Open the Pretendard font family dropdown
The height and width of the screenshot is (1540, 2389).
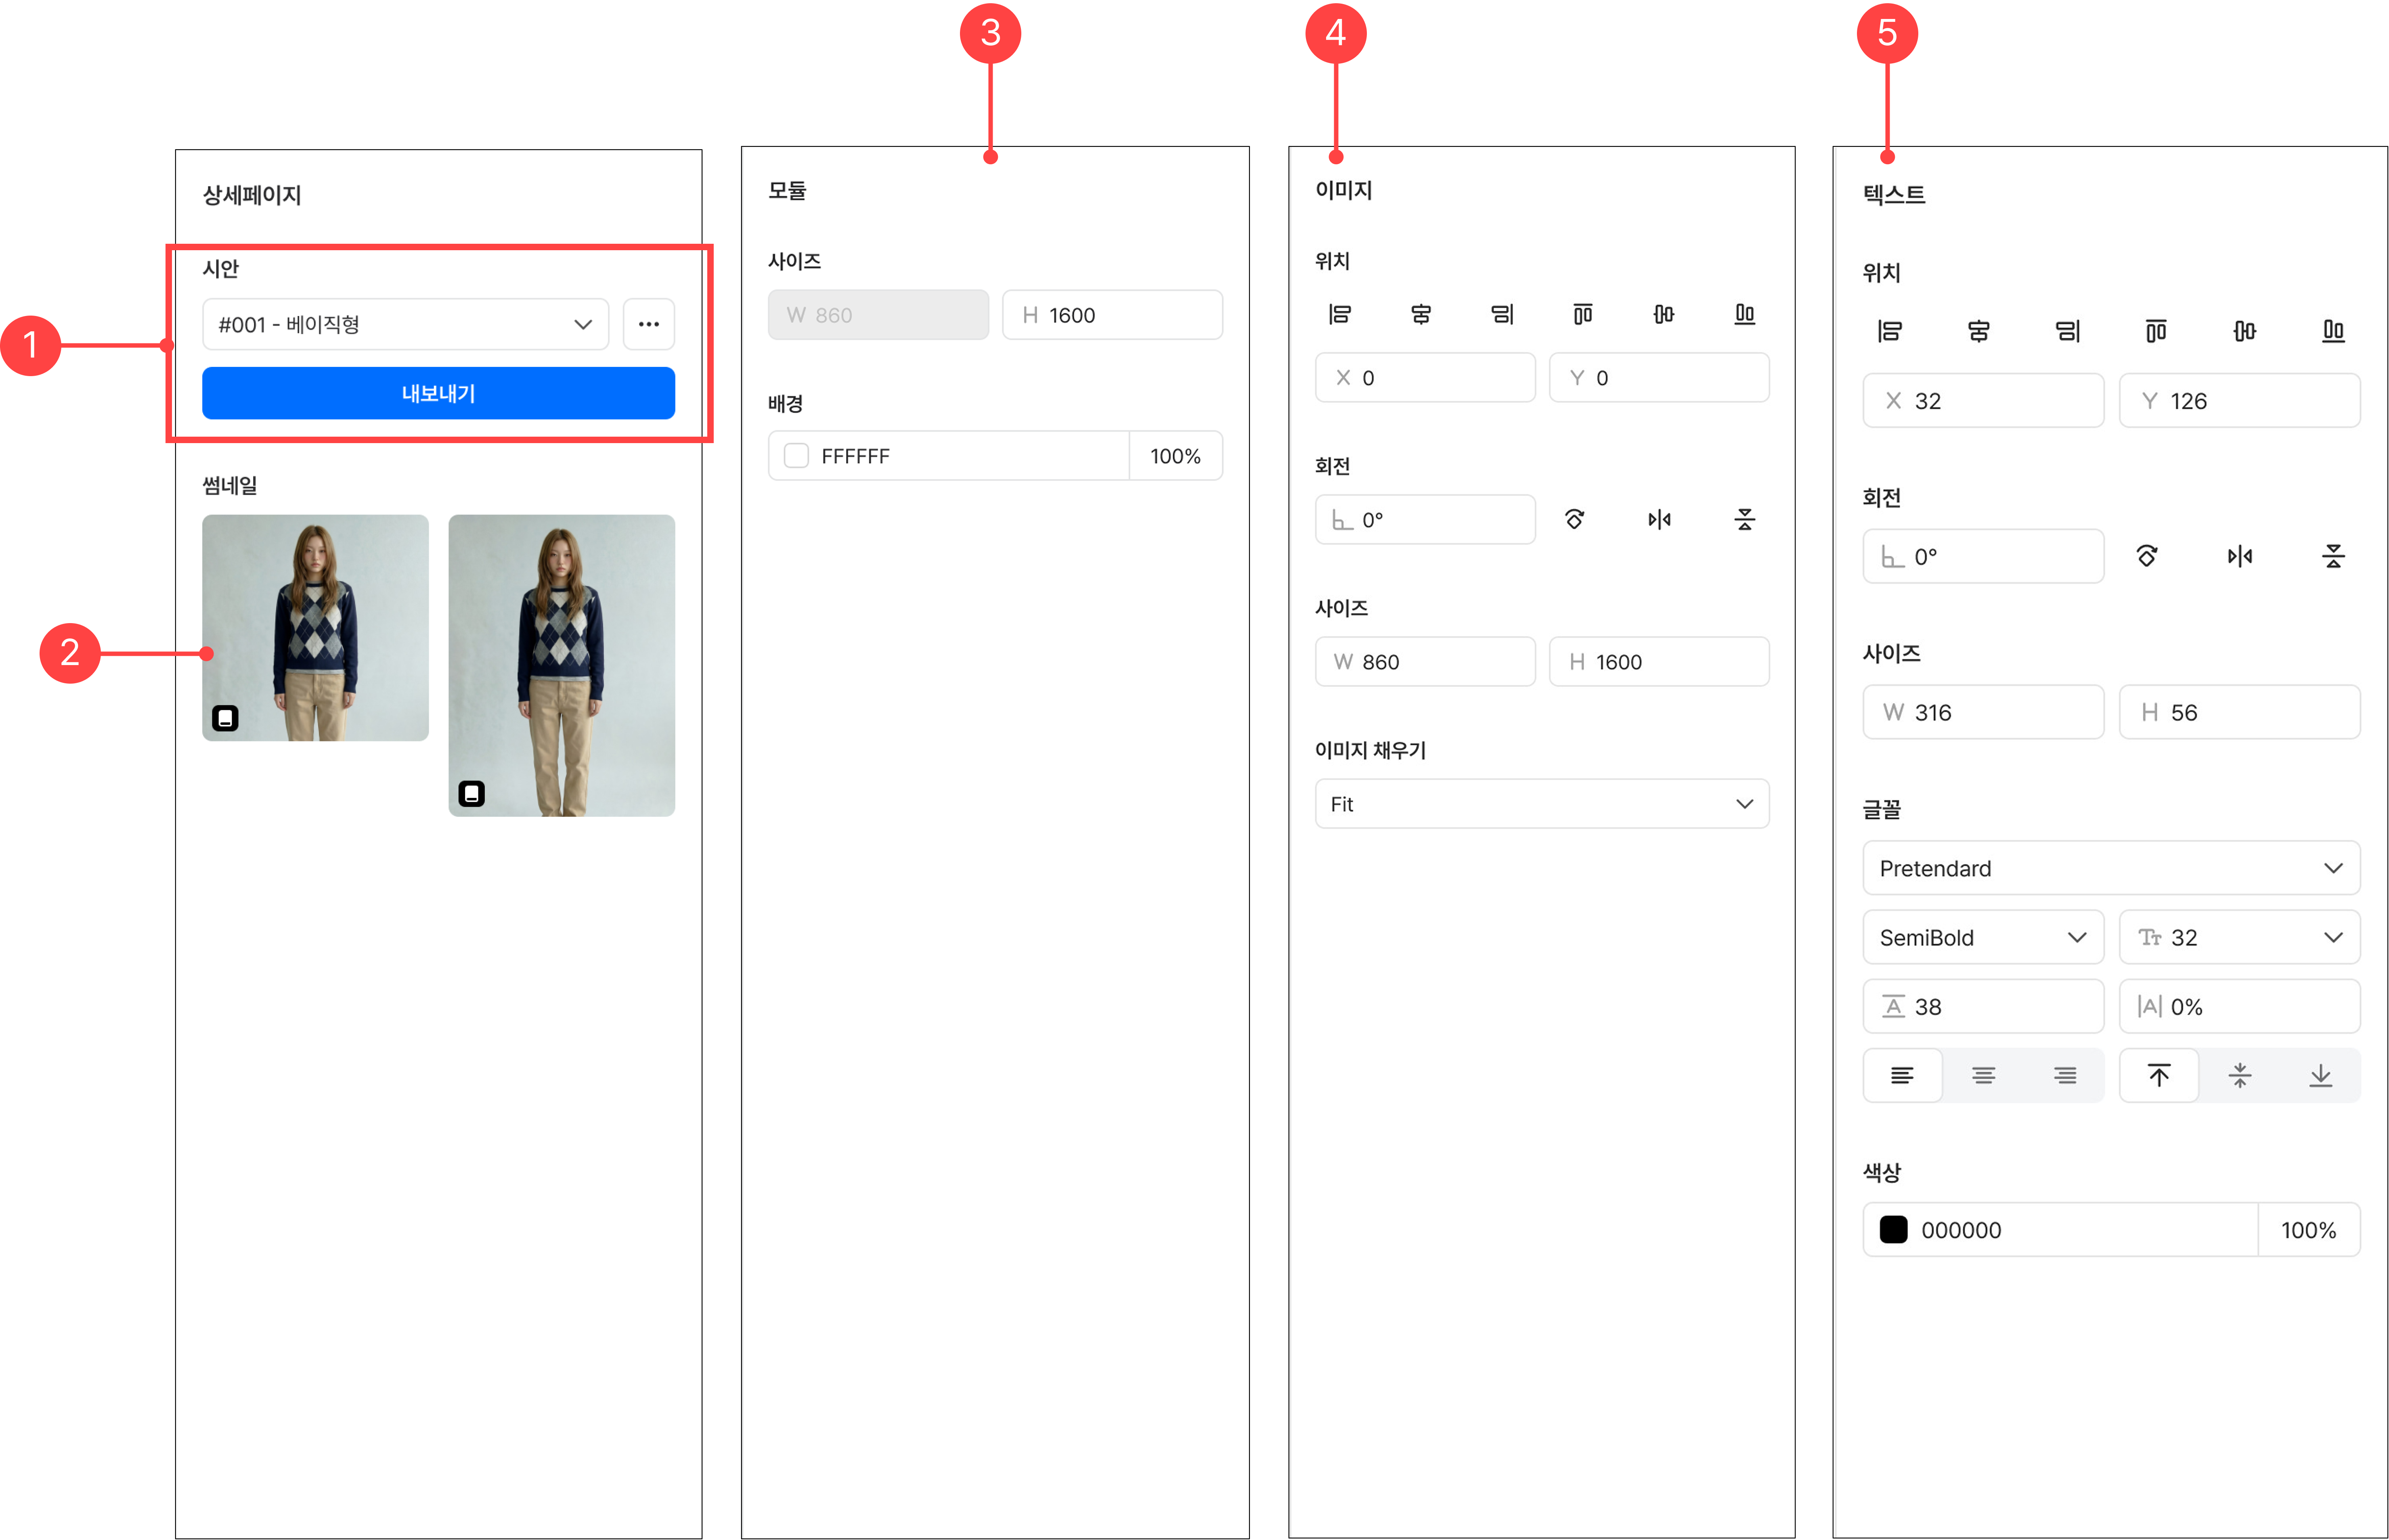coord(2112,868)
